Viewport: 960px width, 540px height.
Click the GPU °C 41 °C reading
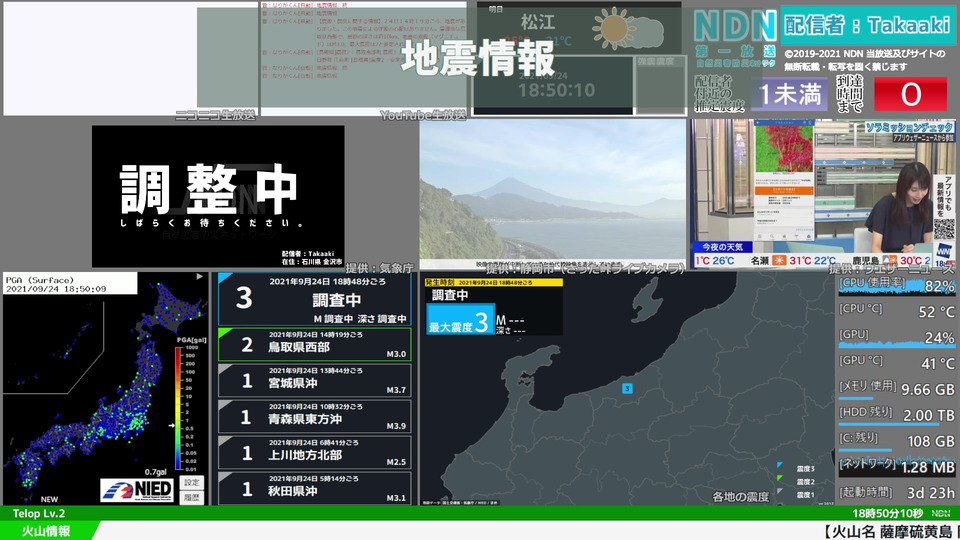pos(896,363)
